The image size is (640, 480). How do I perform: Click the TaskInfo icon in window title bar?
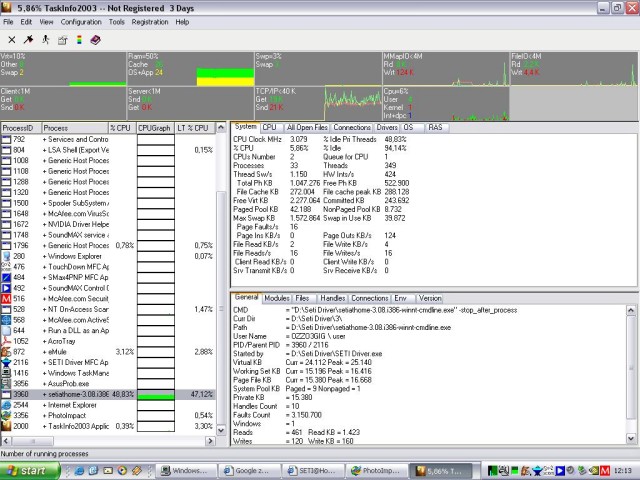click(7, 8)
